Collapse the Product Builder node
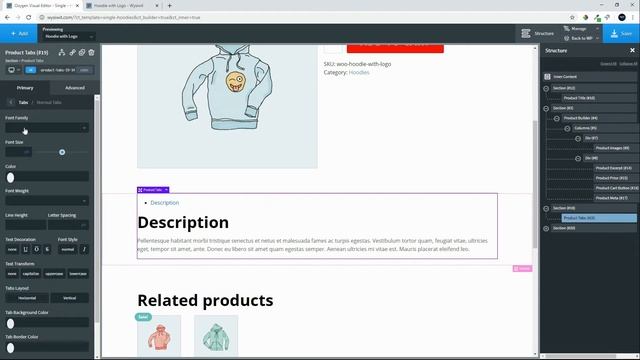640x360 pixels. [x=557, y=118]
